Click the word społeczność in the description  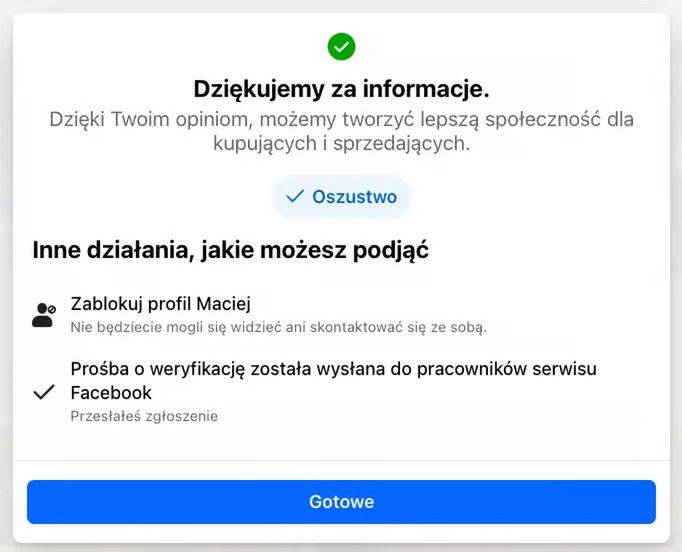[509, 120]
